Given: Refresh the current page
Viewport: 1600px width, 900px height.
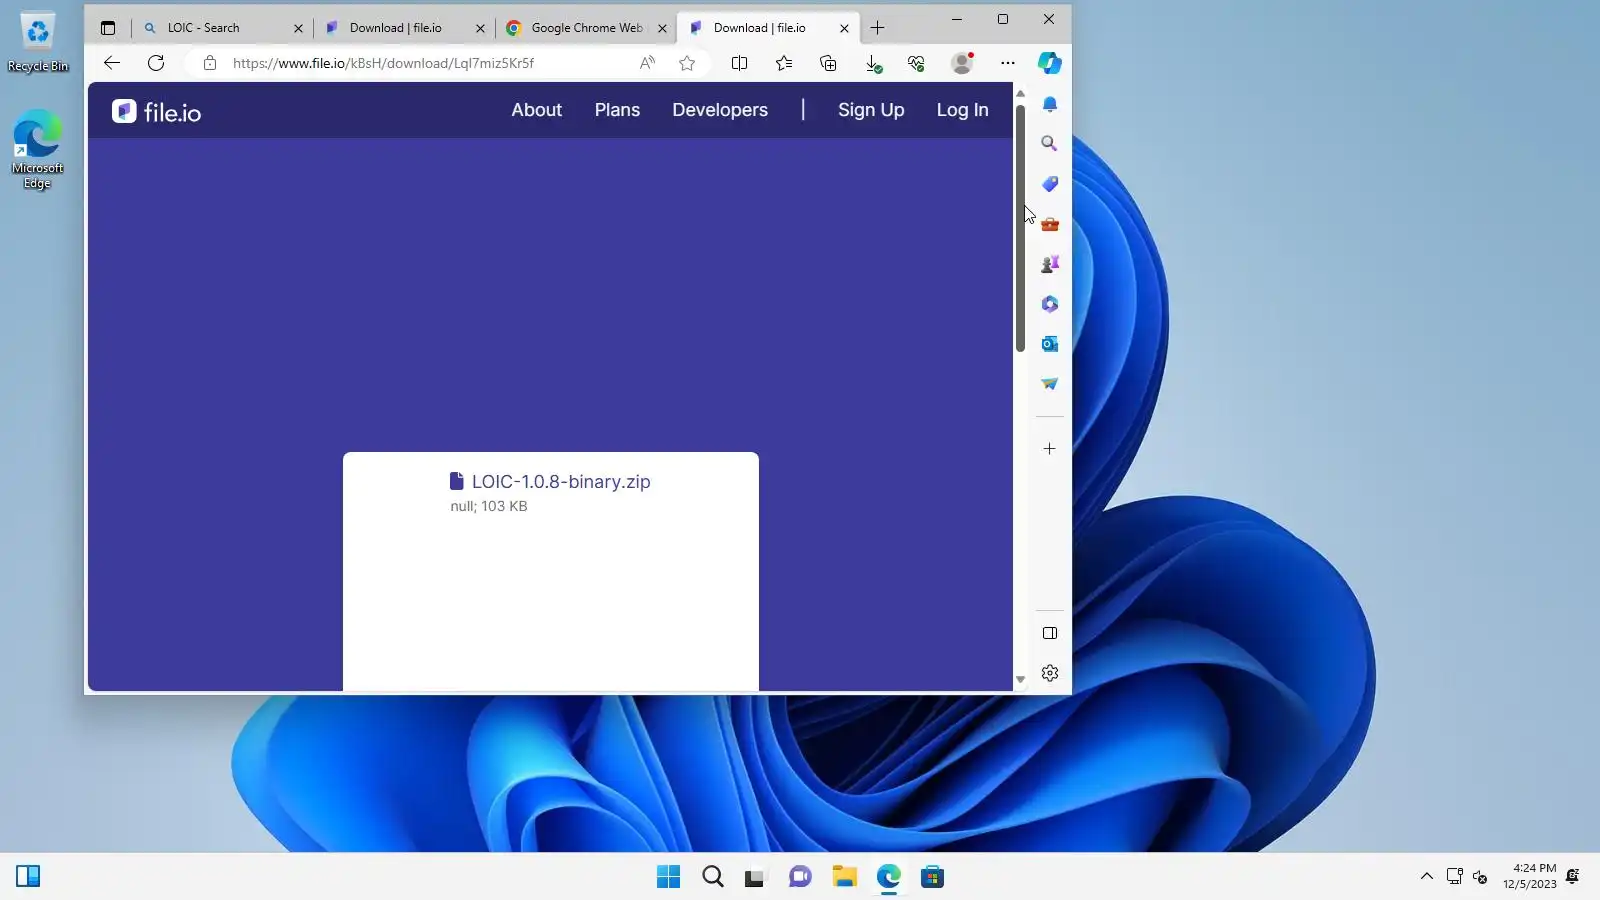Looking at the screenshot, I should [x=156, y=63].
